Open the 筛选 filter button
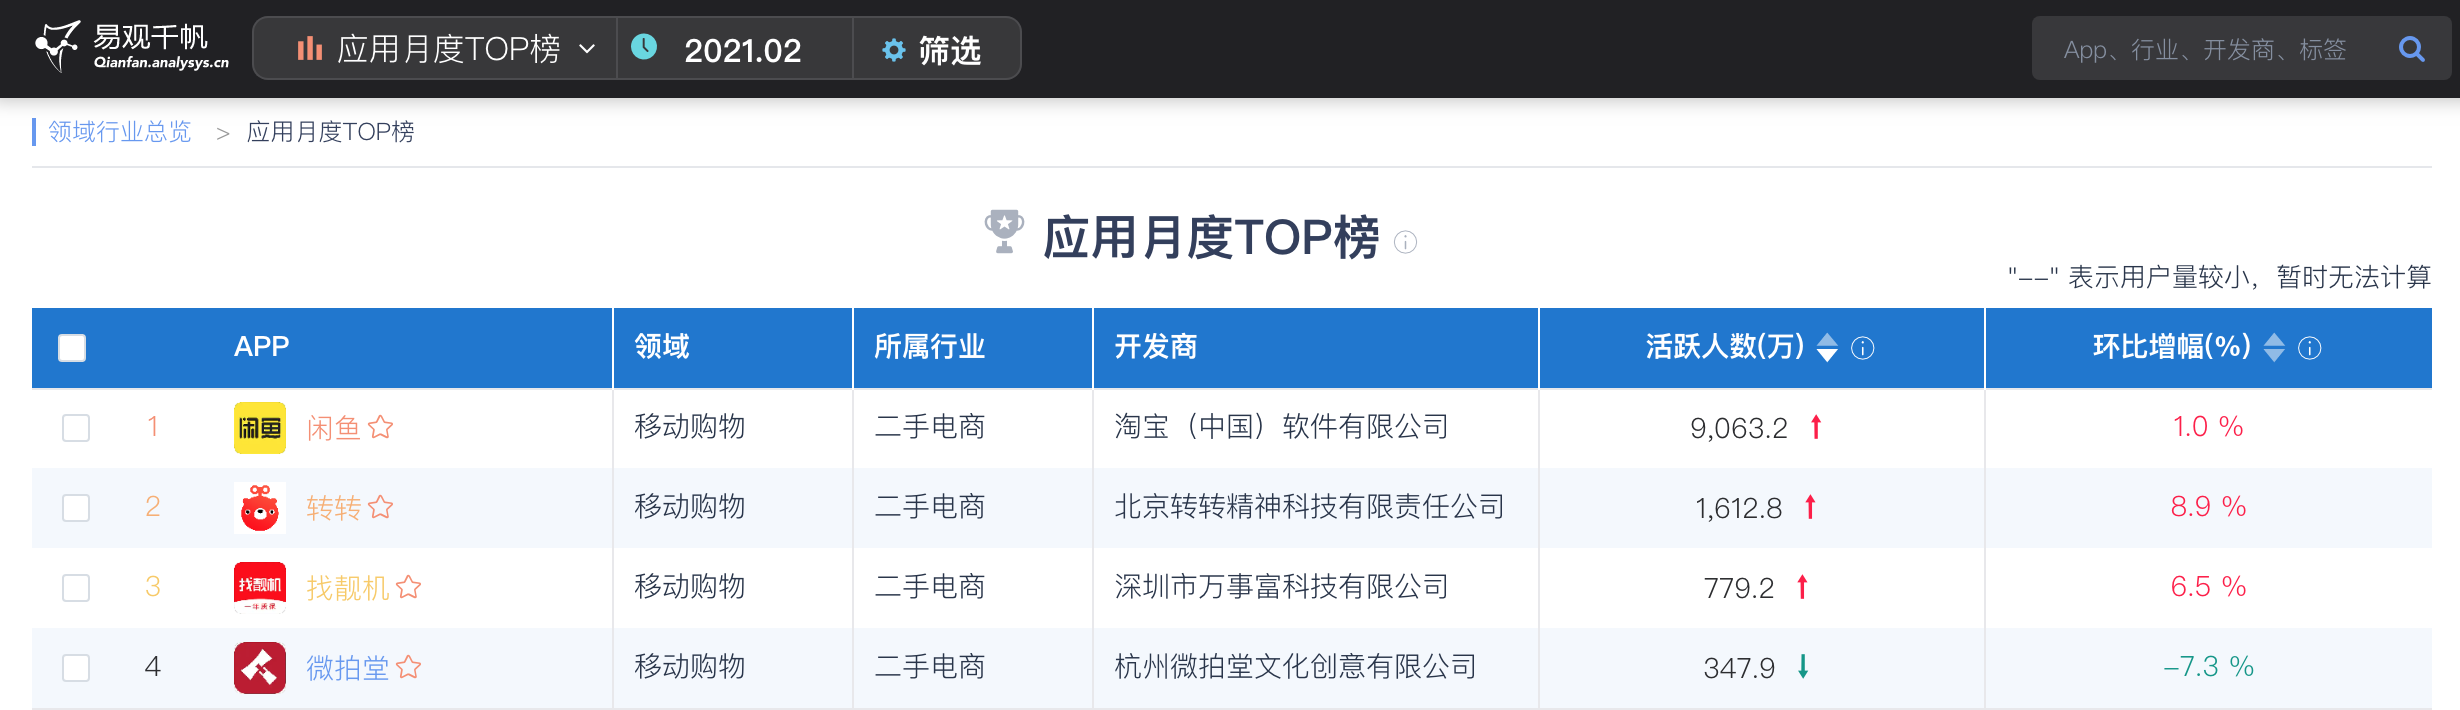 (937, 48)
